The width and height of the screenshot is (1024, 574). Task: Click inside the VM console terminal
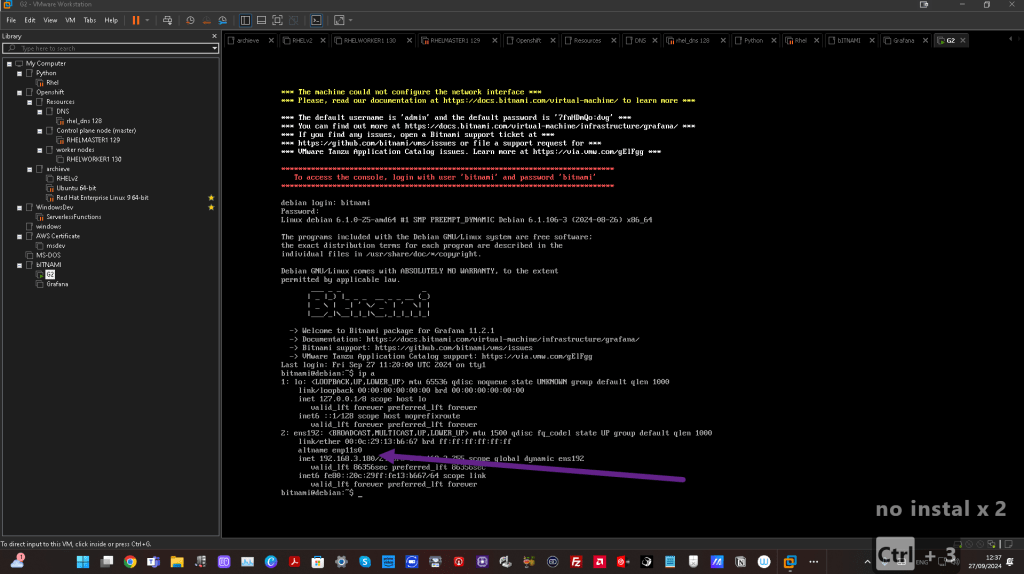[622, 293]
